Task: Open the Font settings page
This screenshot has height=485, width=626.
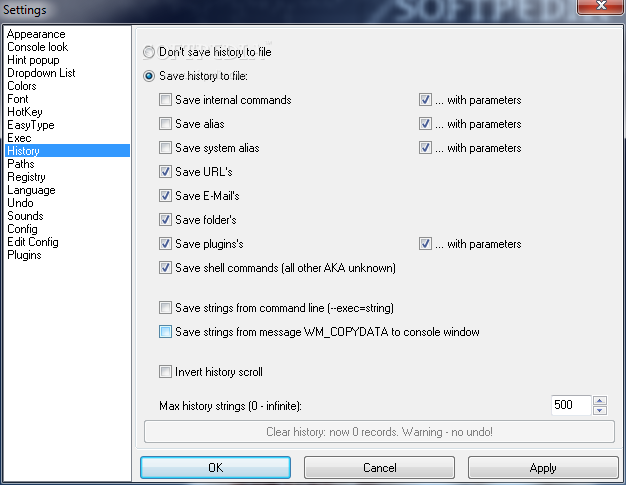Action: (x=67, y=99)
